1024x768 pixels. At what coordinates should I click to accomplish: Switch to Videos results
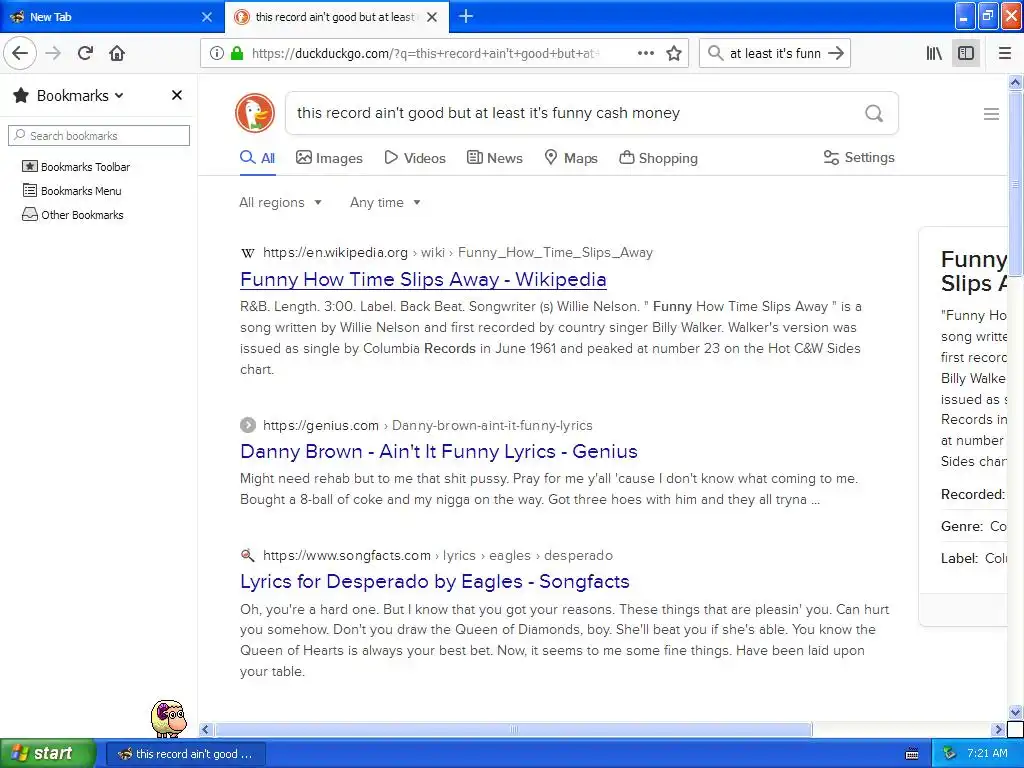click(x=415, y=158)
